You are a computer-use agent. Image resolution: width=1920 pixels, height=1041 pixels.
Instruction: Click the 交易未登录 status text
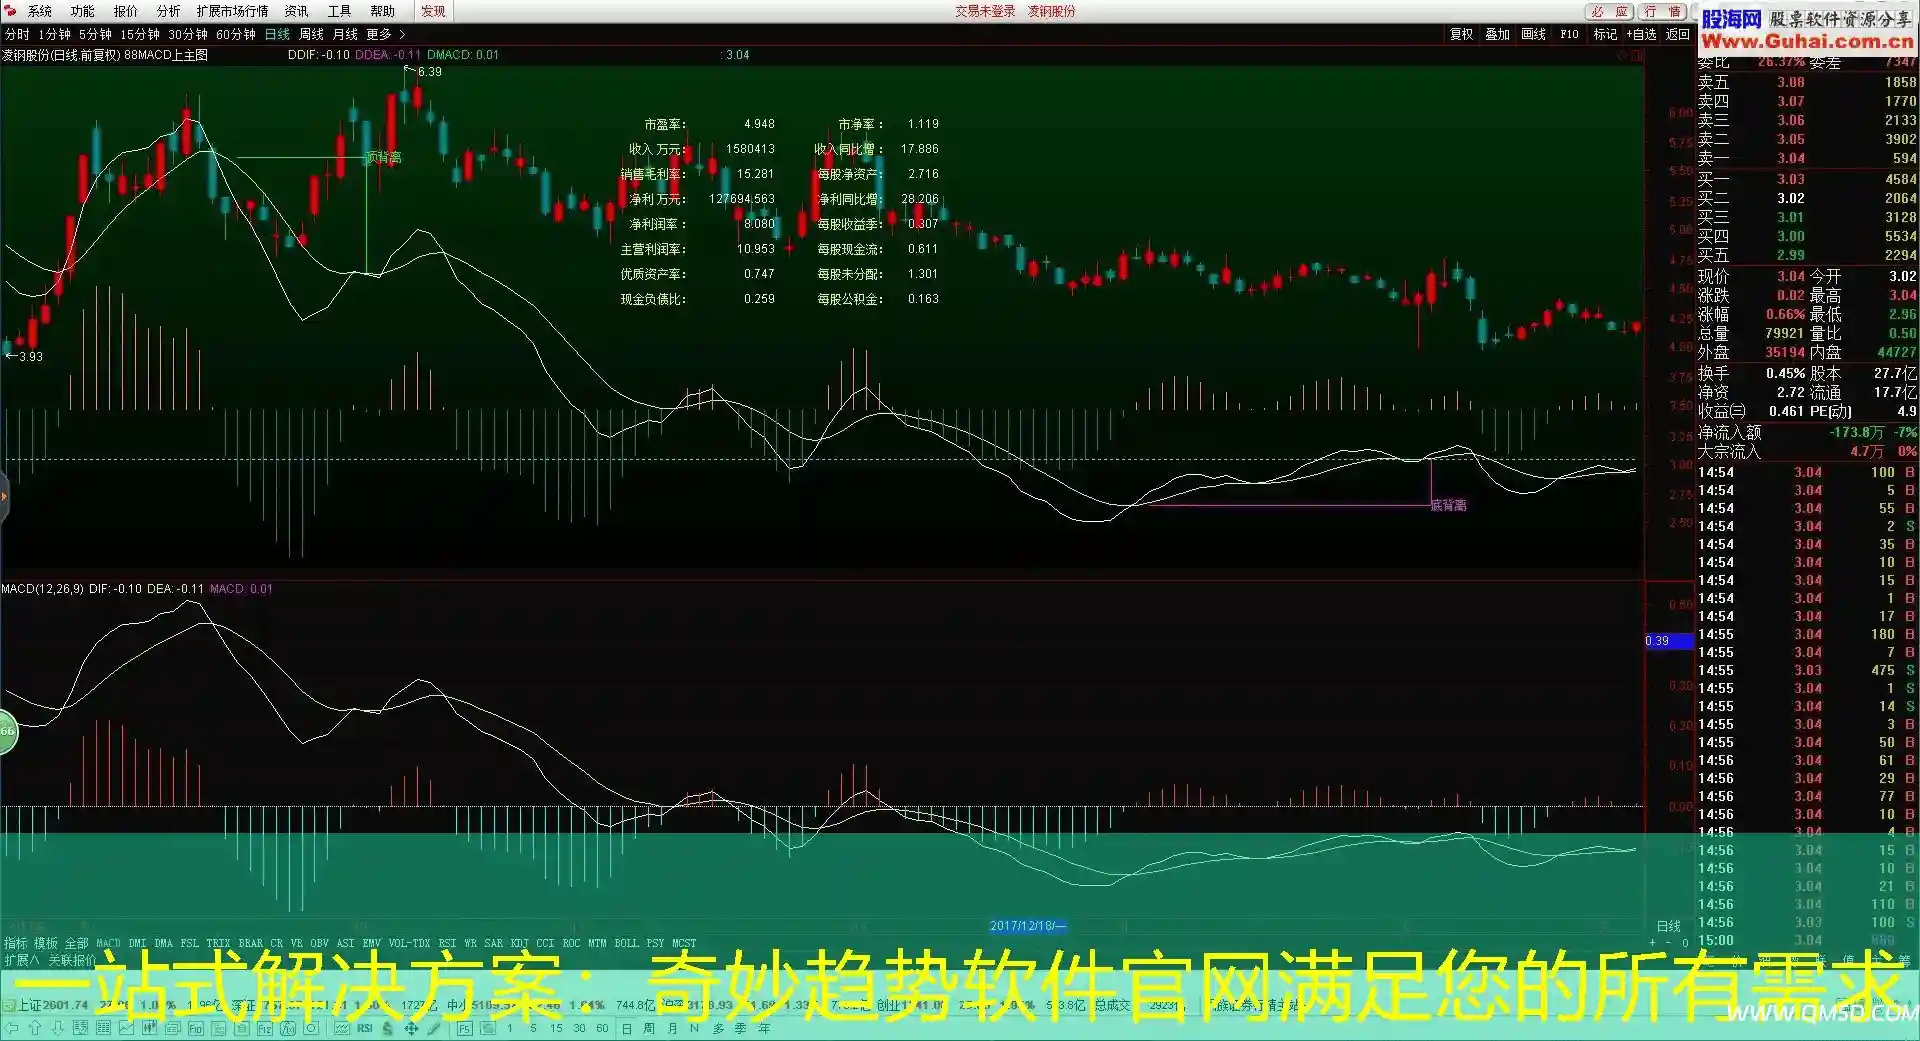tap(984, 11)
